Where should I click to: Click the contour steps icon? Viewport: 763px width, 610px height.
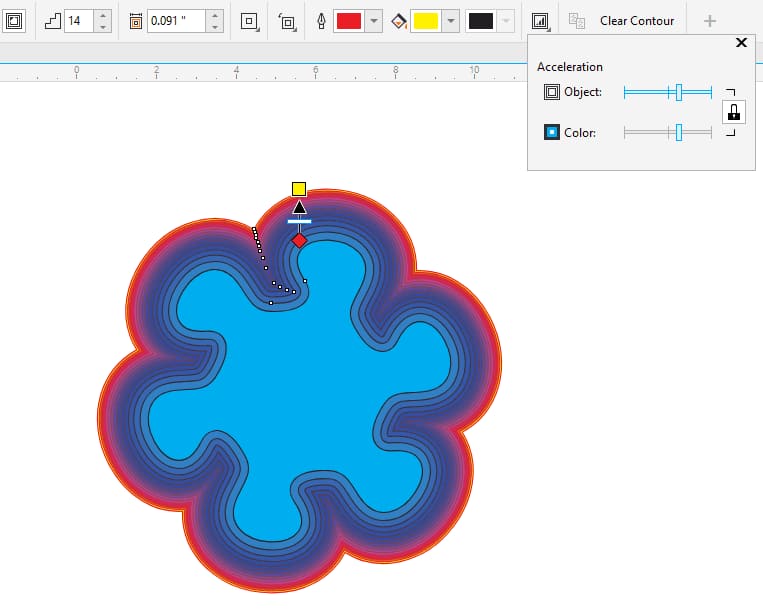[x=52, y=21]
